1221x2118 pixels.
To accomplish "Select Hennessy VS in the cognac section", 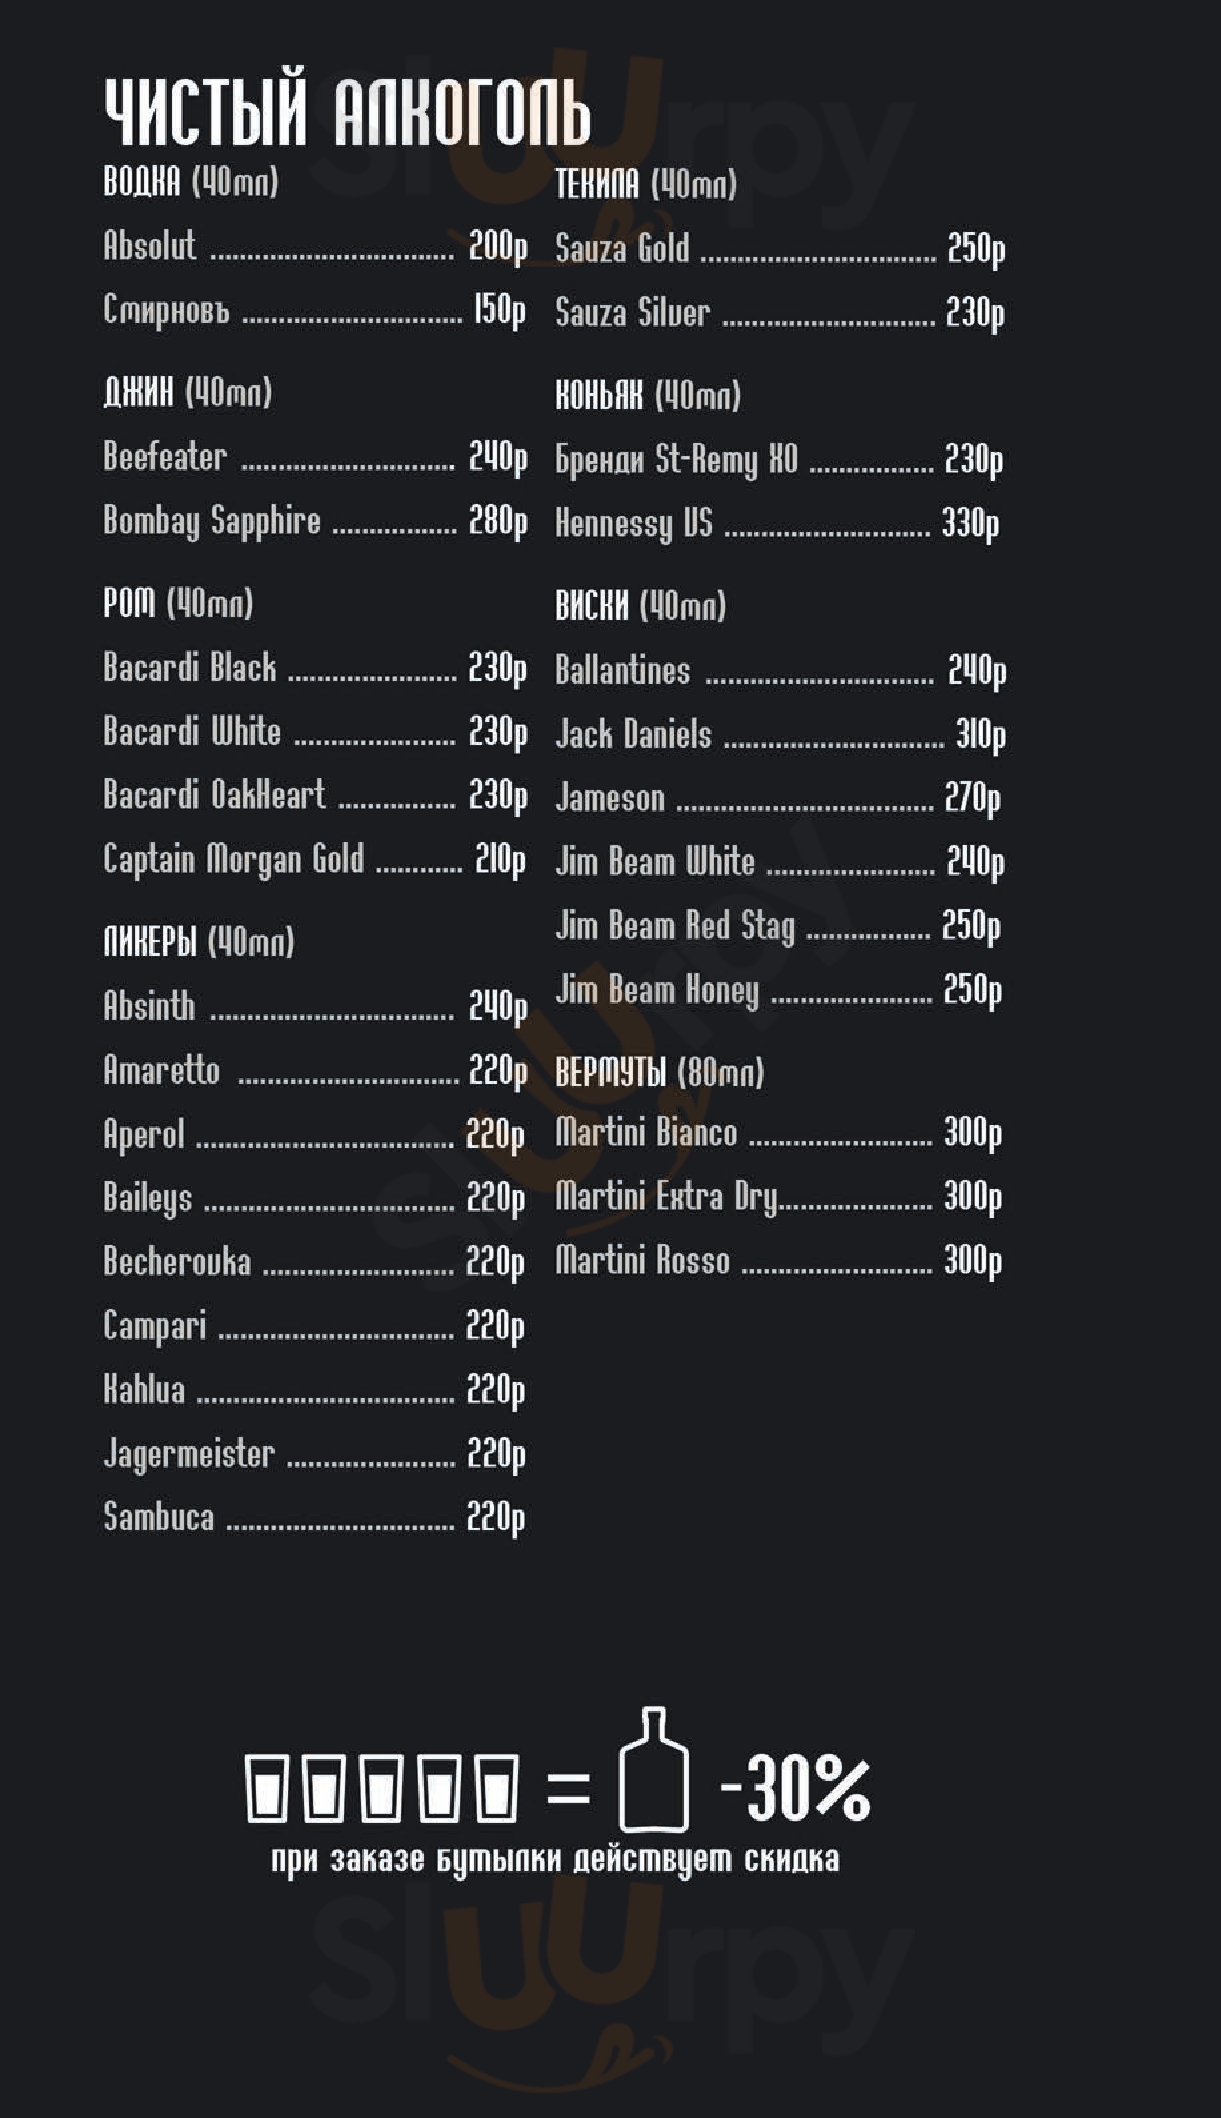I will [634, 523].
